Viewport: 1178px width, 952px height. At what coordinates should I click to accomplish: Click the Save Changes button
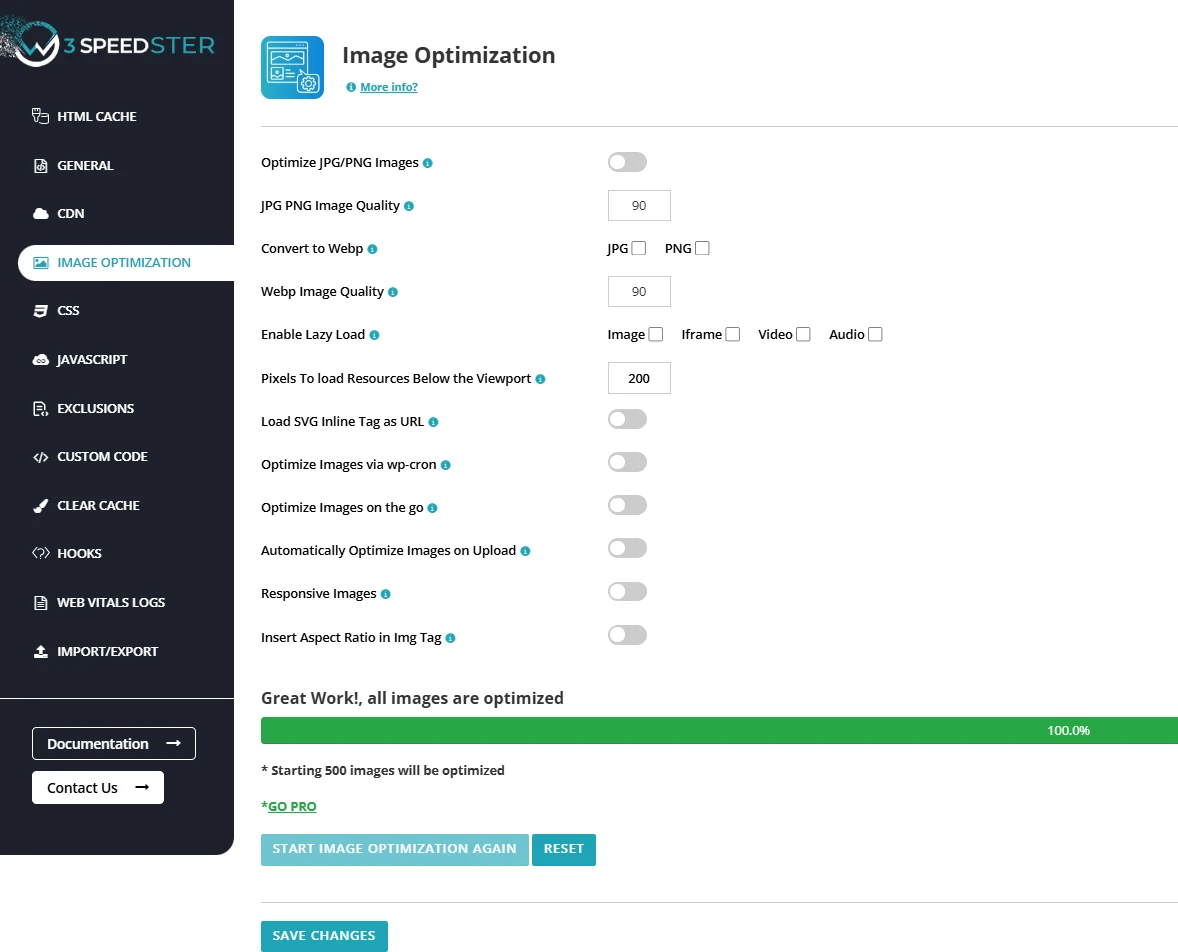pyautogui.click(x=324, y=936)
